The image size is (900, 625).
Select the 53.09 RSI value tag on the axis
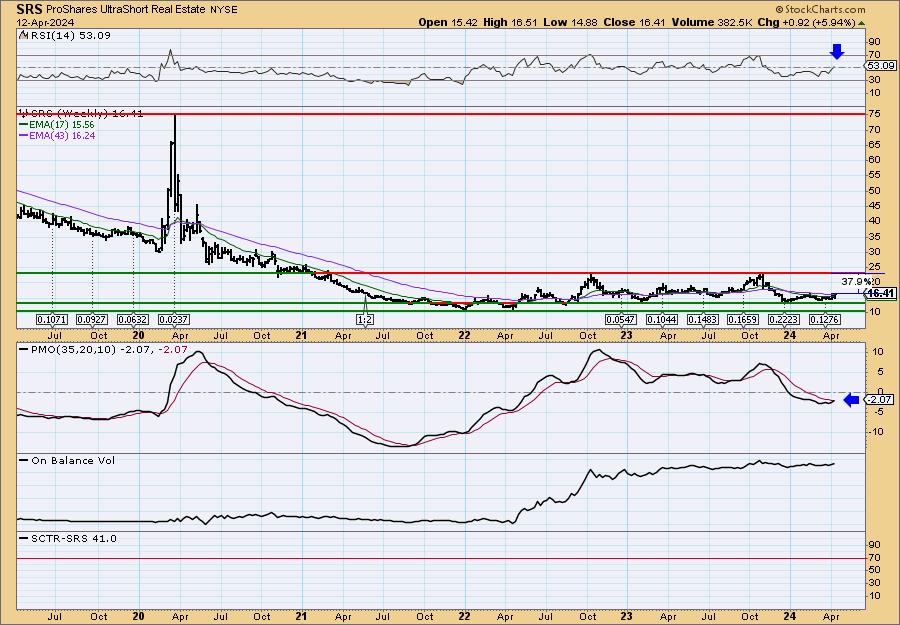[882, 66]
